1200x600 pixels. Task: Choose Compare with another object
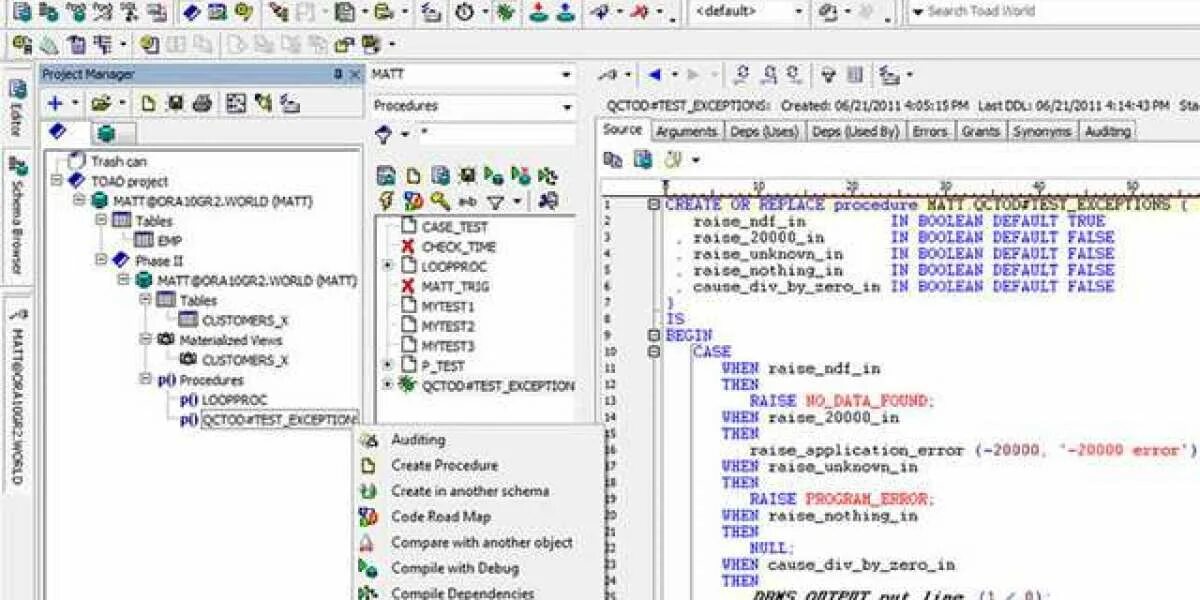(480, 542)
